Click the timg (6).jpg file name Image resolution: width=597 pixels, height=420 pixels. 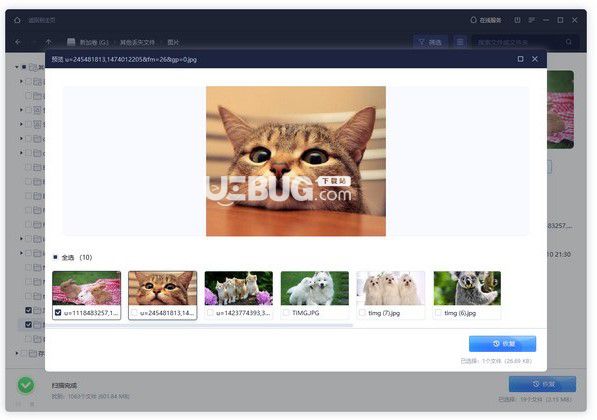(460, 313)
